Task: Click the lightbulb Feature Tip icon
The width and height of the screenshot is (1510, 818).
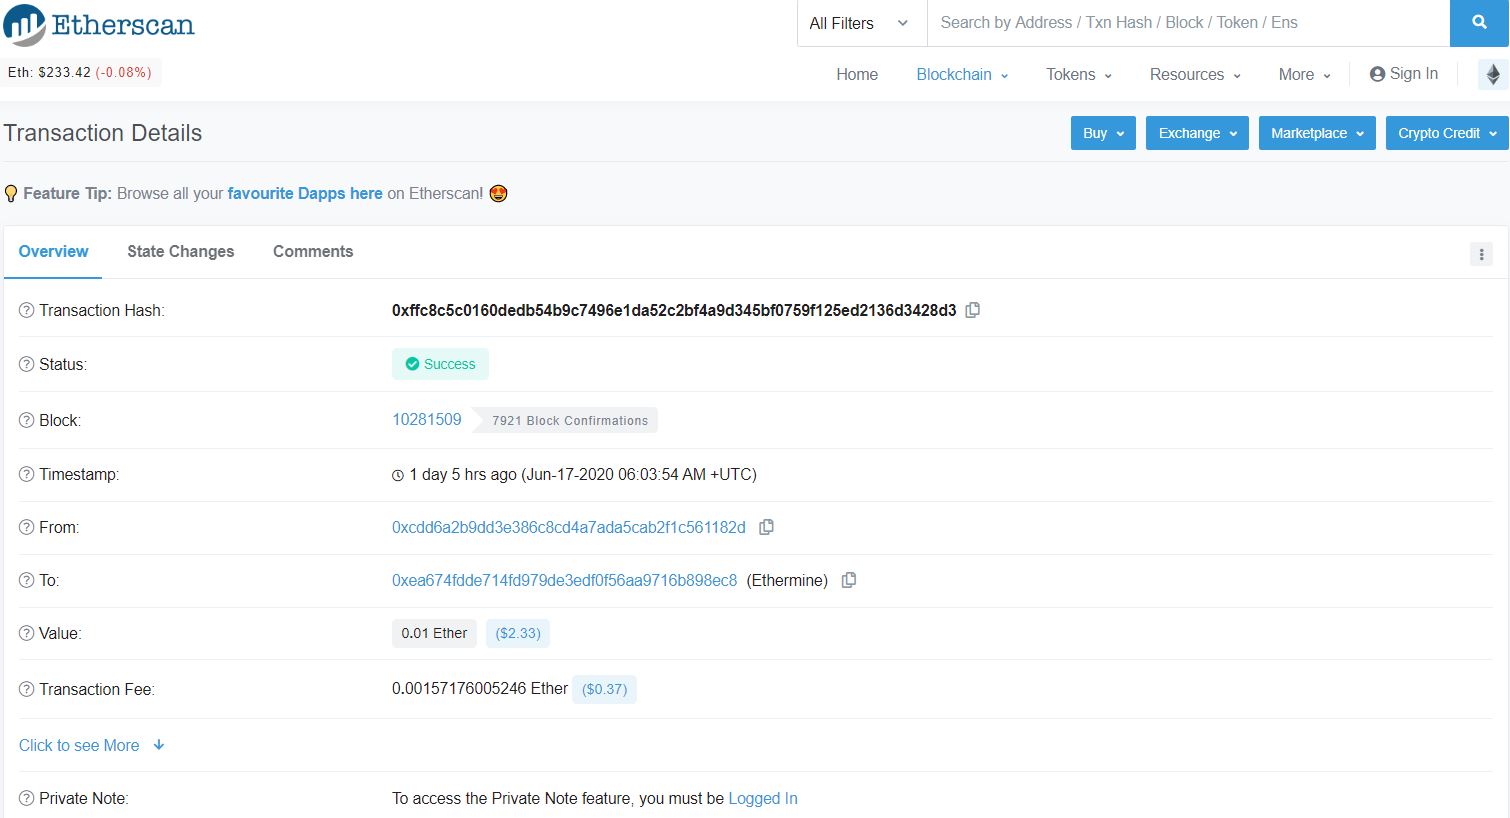Action: point(11,193)
